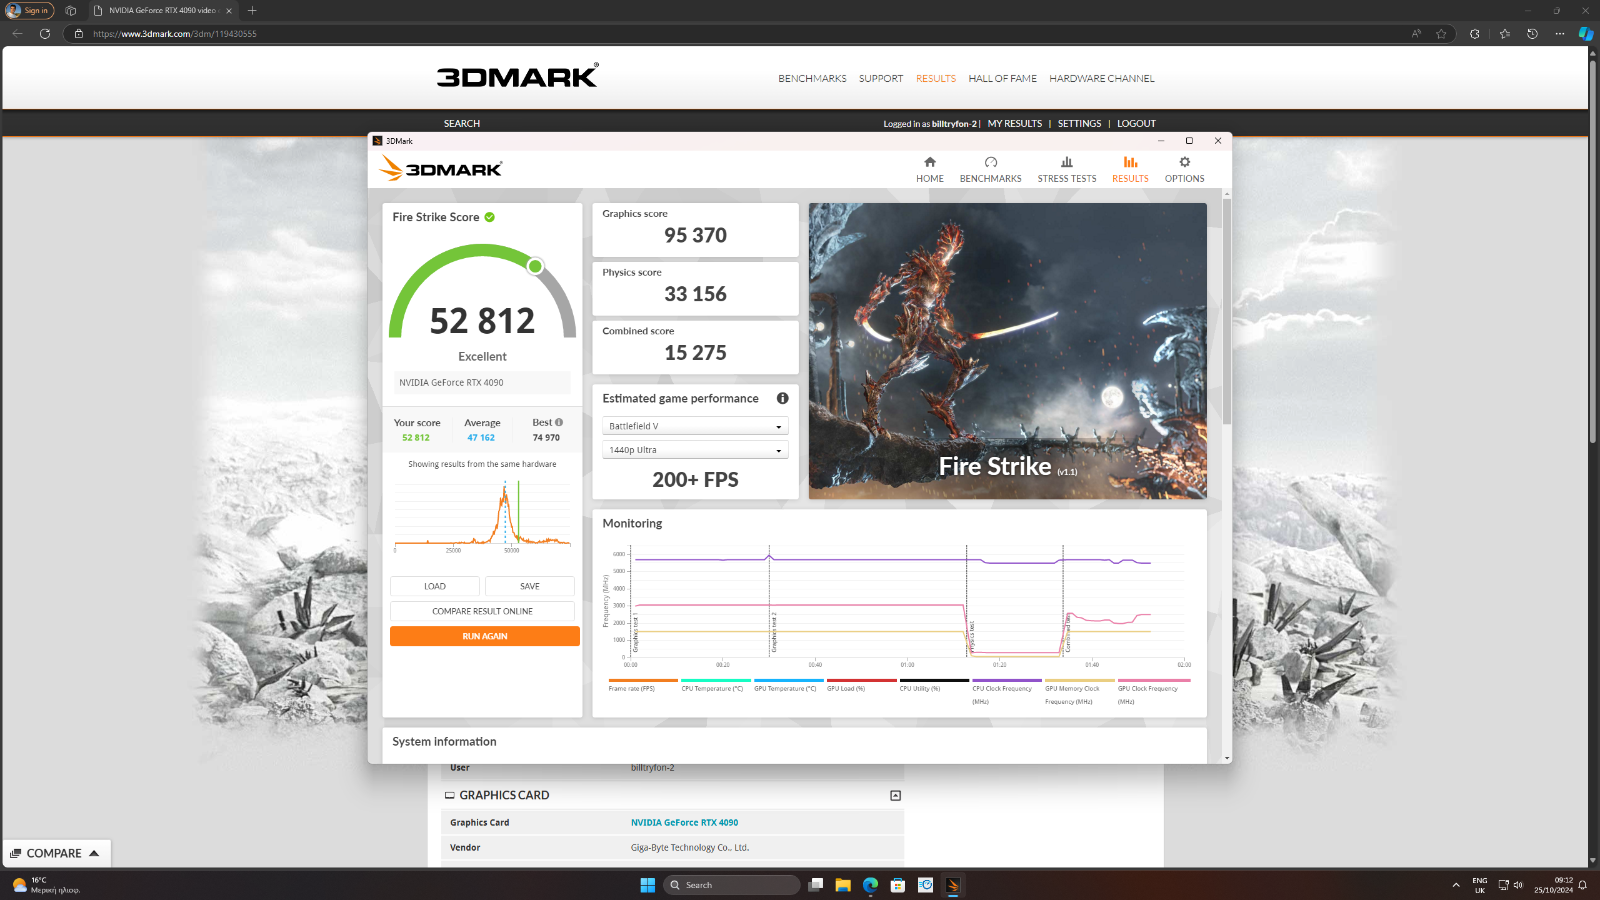This screenshot has height=900, width=1600.
Task: Open a new browser tab
Action: click(252, 10)
